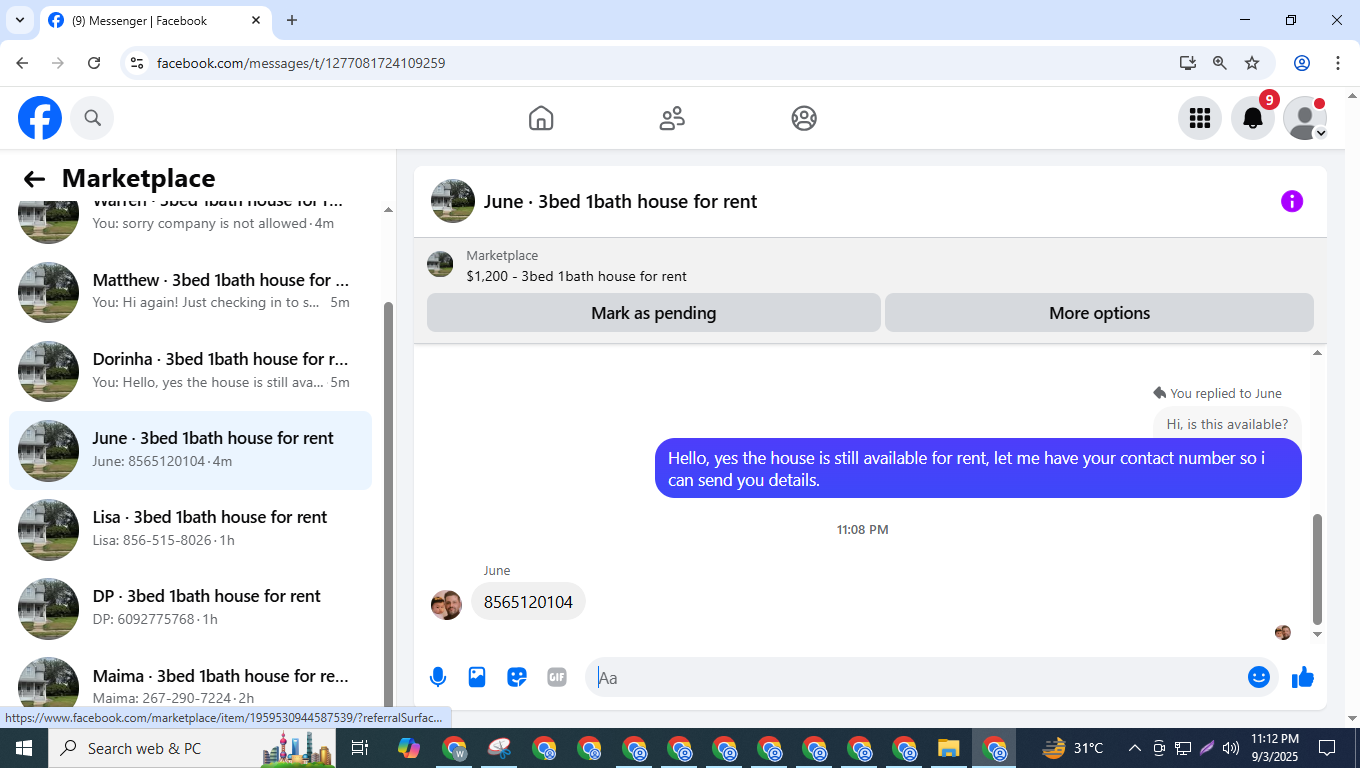Image resolution: width=1360 pixels, height=768 pixels.
Task: Click the zoom magnifier icon in address bar
Action: pyautogui.click(x=1219, y=63)
